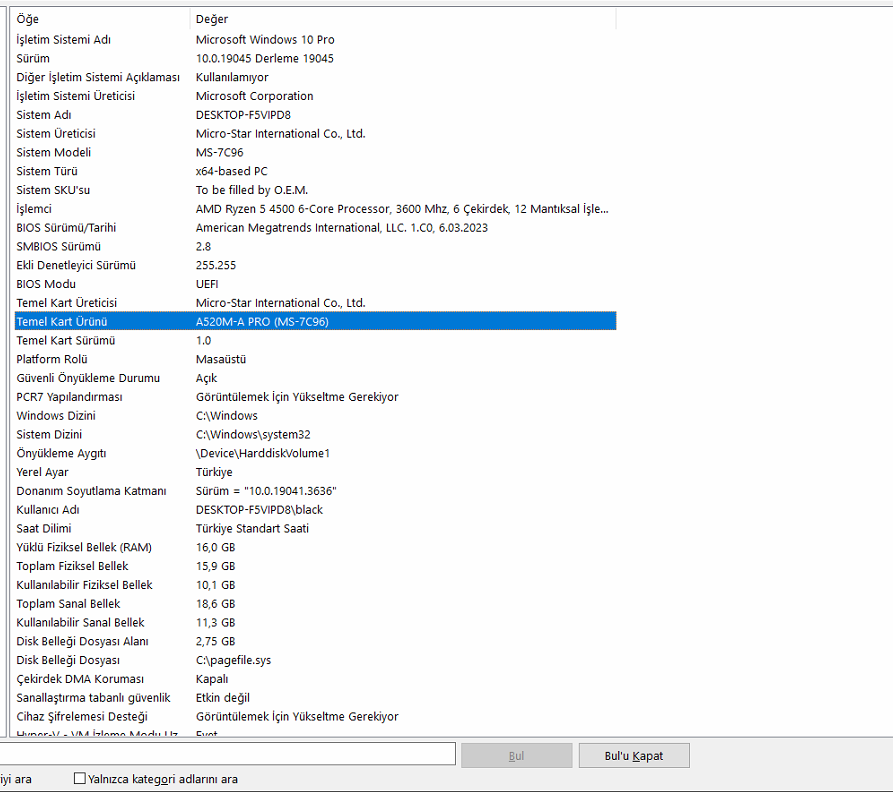Select the Toplam Fiziksel Bellek row
Image resolution: width=893 pixels, height=792 pixels.
point(316,565)
